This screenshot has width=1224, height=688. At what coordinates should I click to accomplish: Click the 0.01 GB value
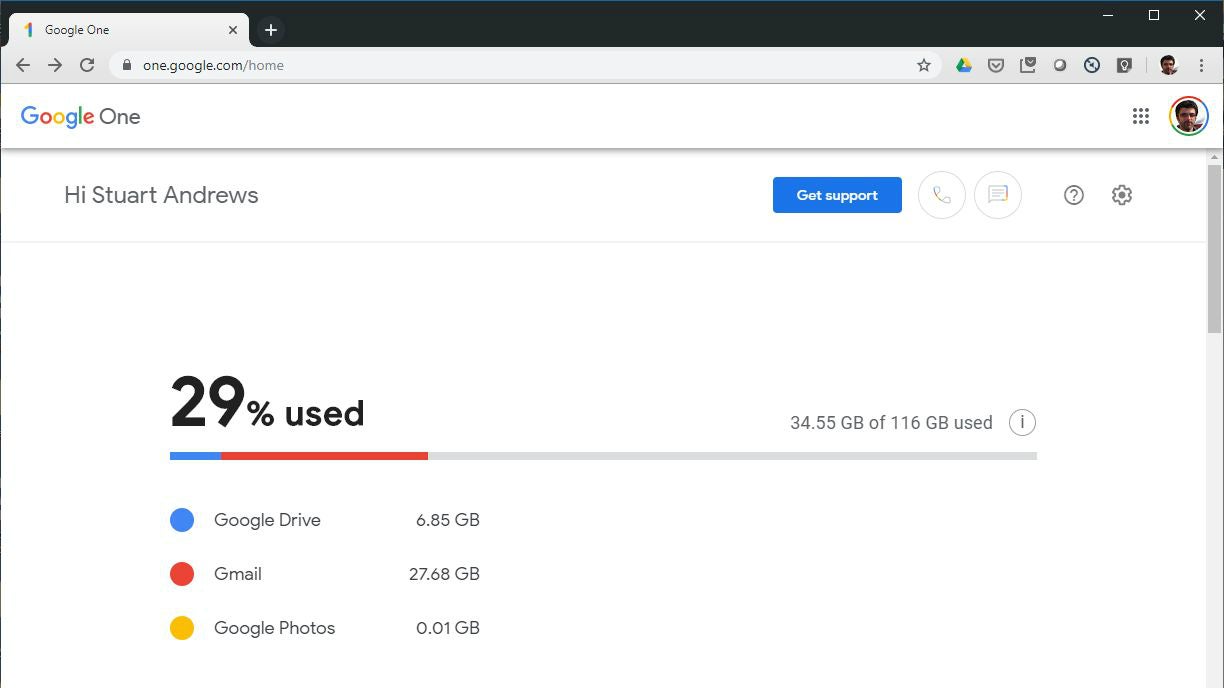coord(448,628)
